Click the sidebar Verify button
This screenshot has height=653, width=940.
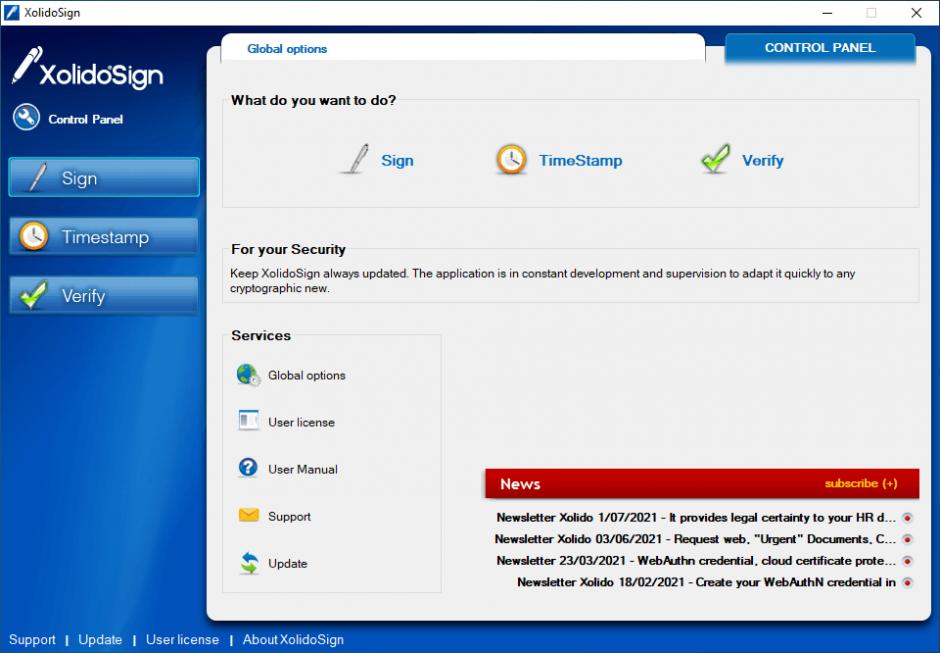point(104,295)
